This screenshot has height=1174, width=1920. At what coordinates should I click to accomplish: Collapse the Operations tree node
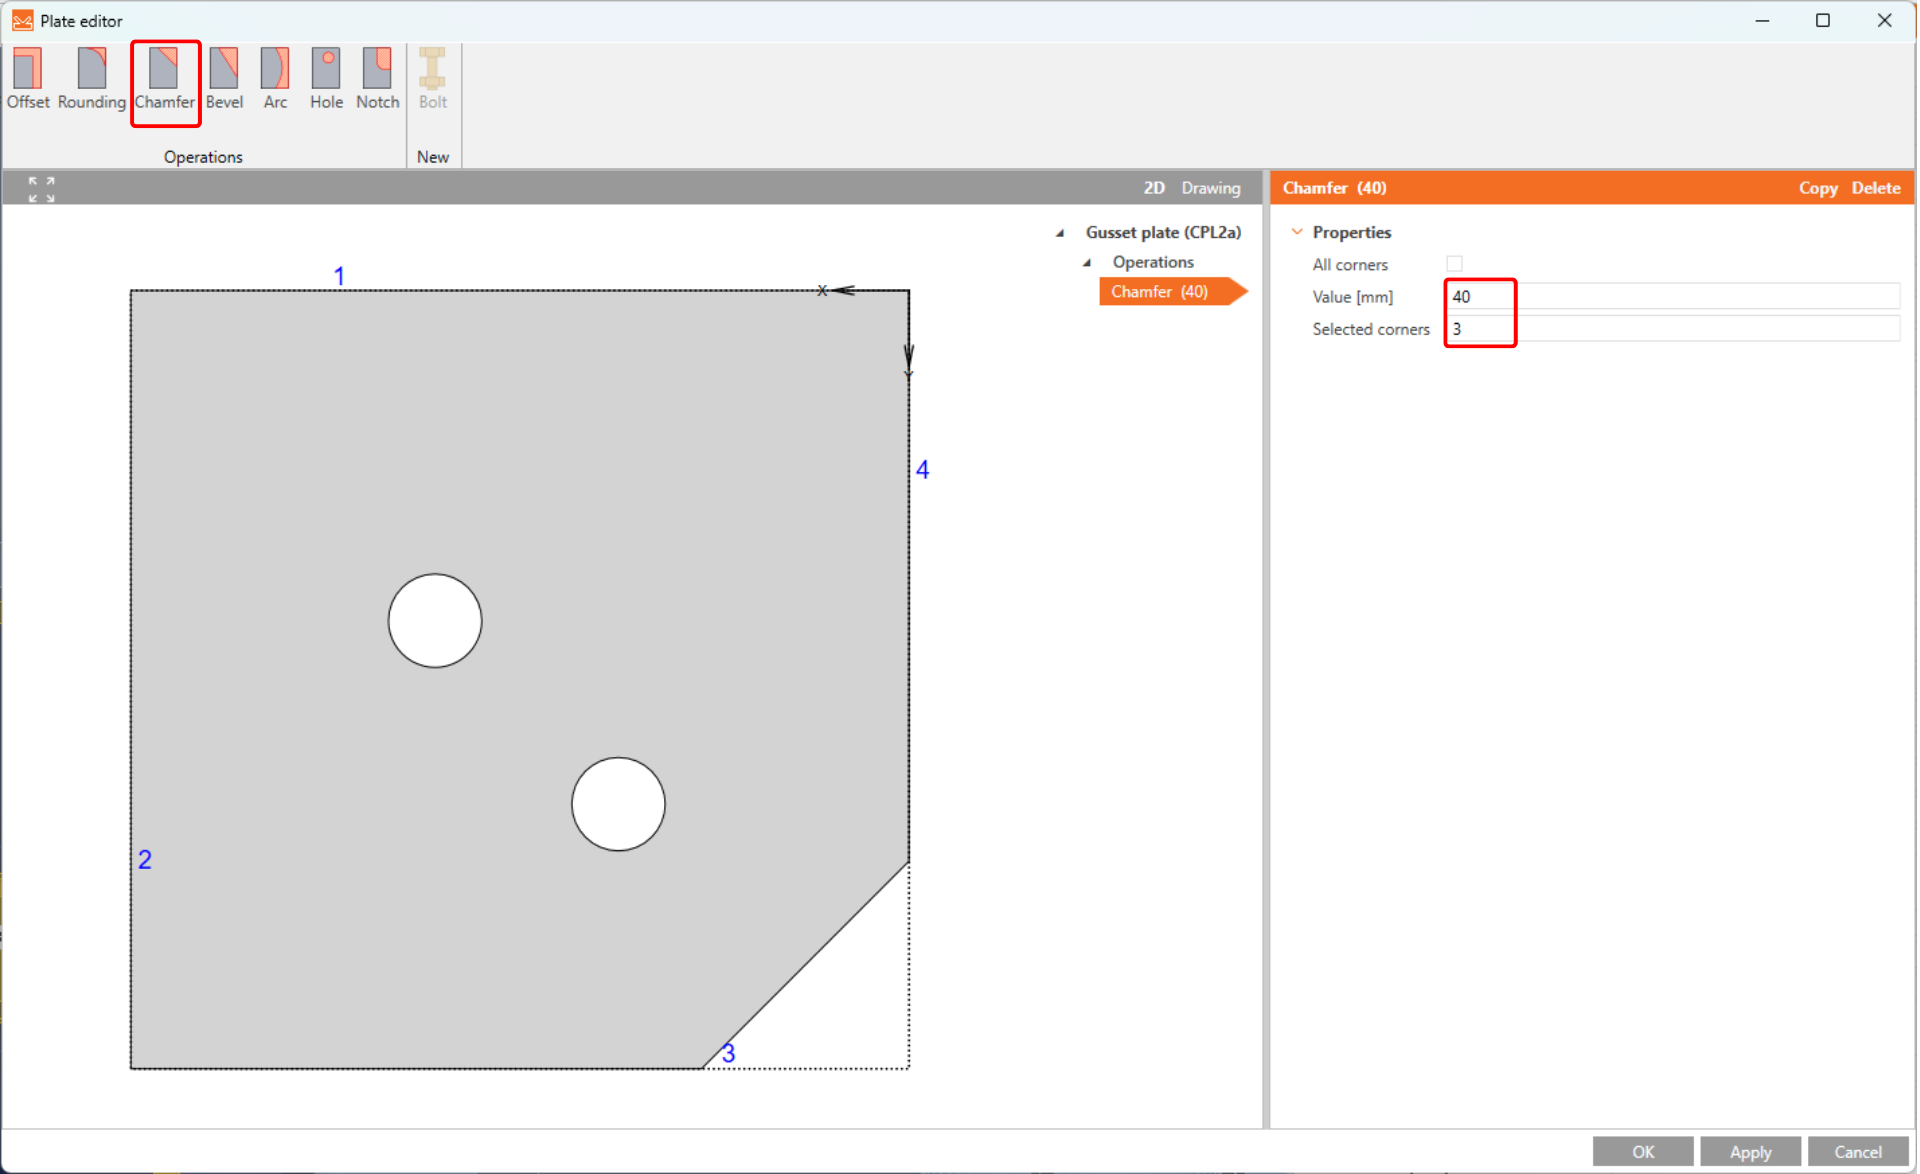pyautogui.click(x=1087, y=263)
